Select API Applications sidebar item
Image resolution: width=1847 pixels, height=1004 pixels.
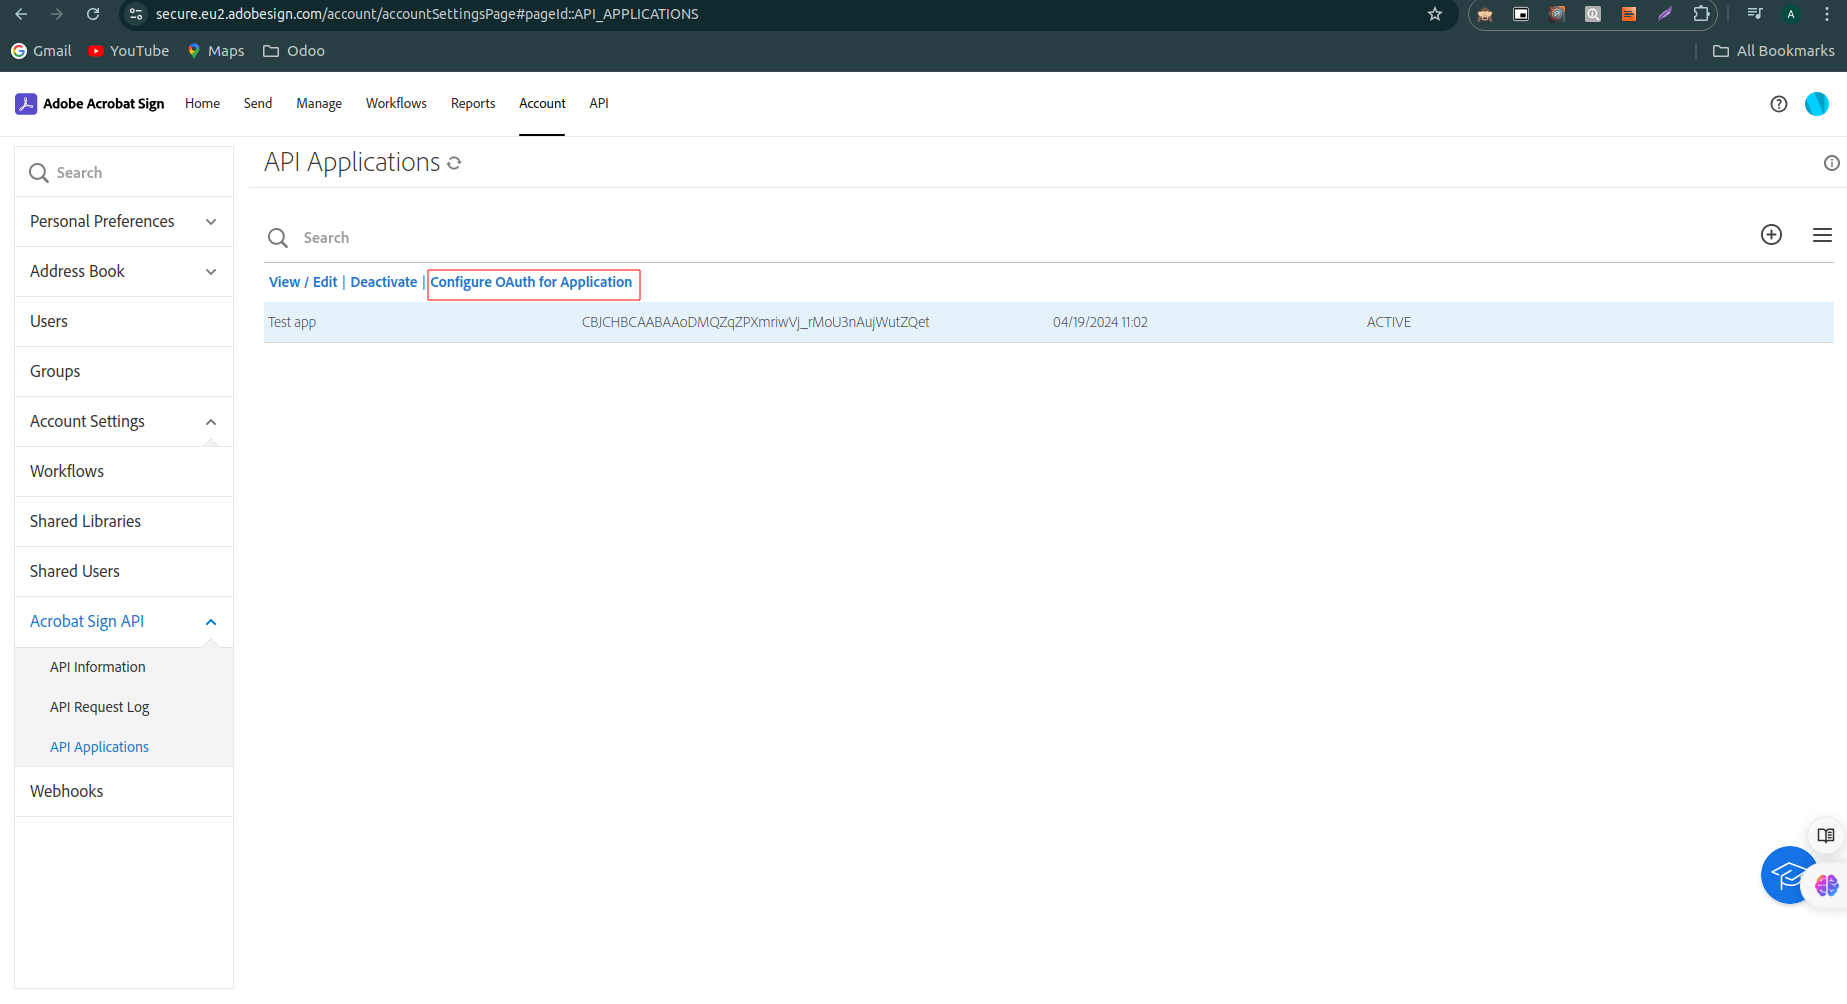pos(100,748)
